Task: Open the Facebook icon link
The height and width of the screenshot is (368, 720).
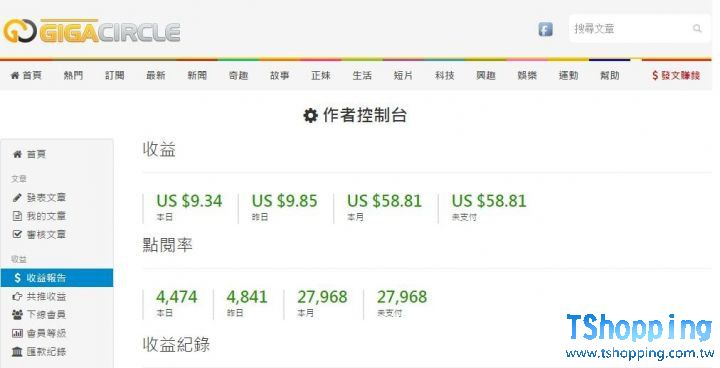Action: [x=545, y=29]
